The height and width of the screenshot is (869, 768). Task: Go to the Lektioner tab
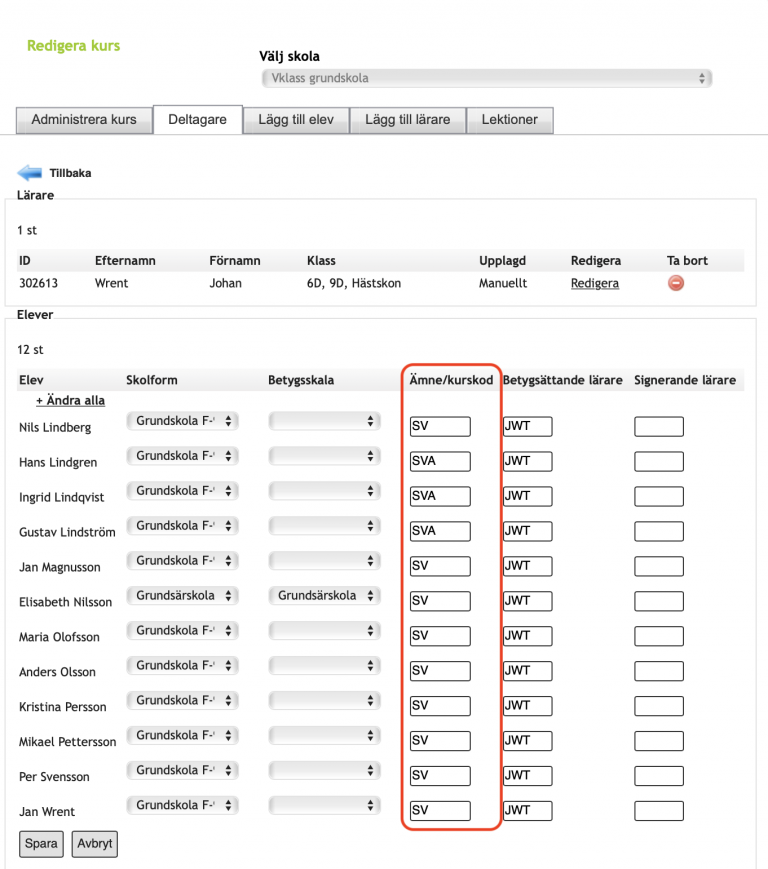pos(510,119)
